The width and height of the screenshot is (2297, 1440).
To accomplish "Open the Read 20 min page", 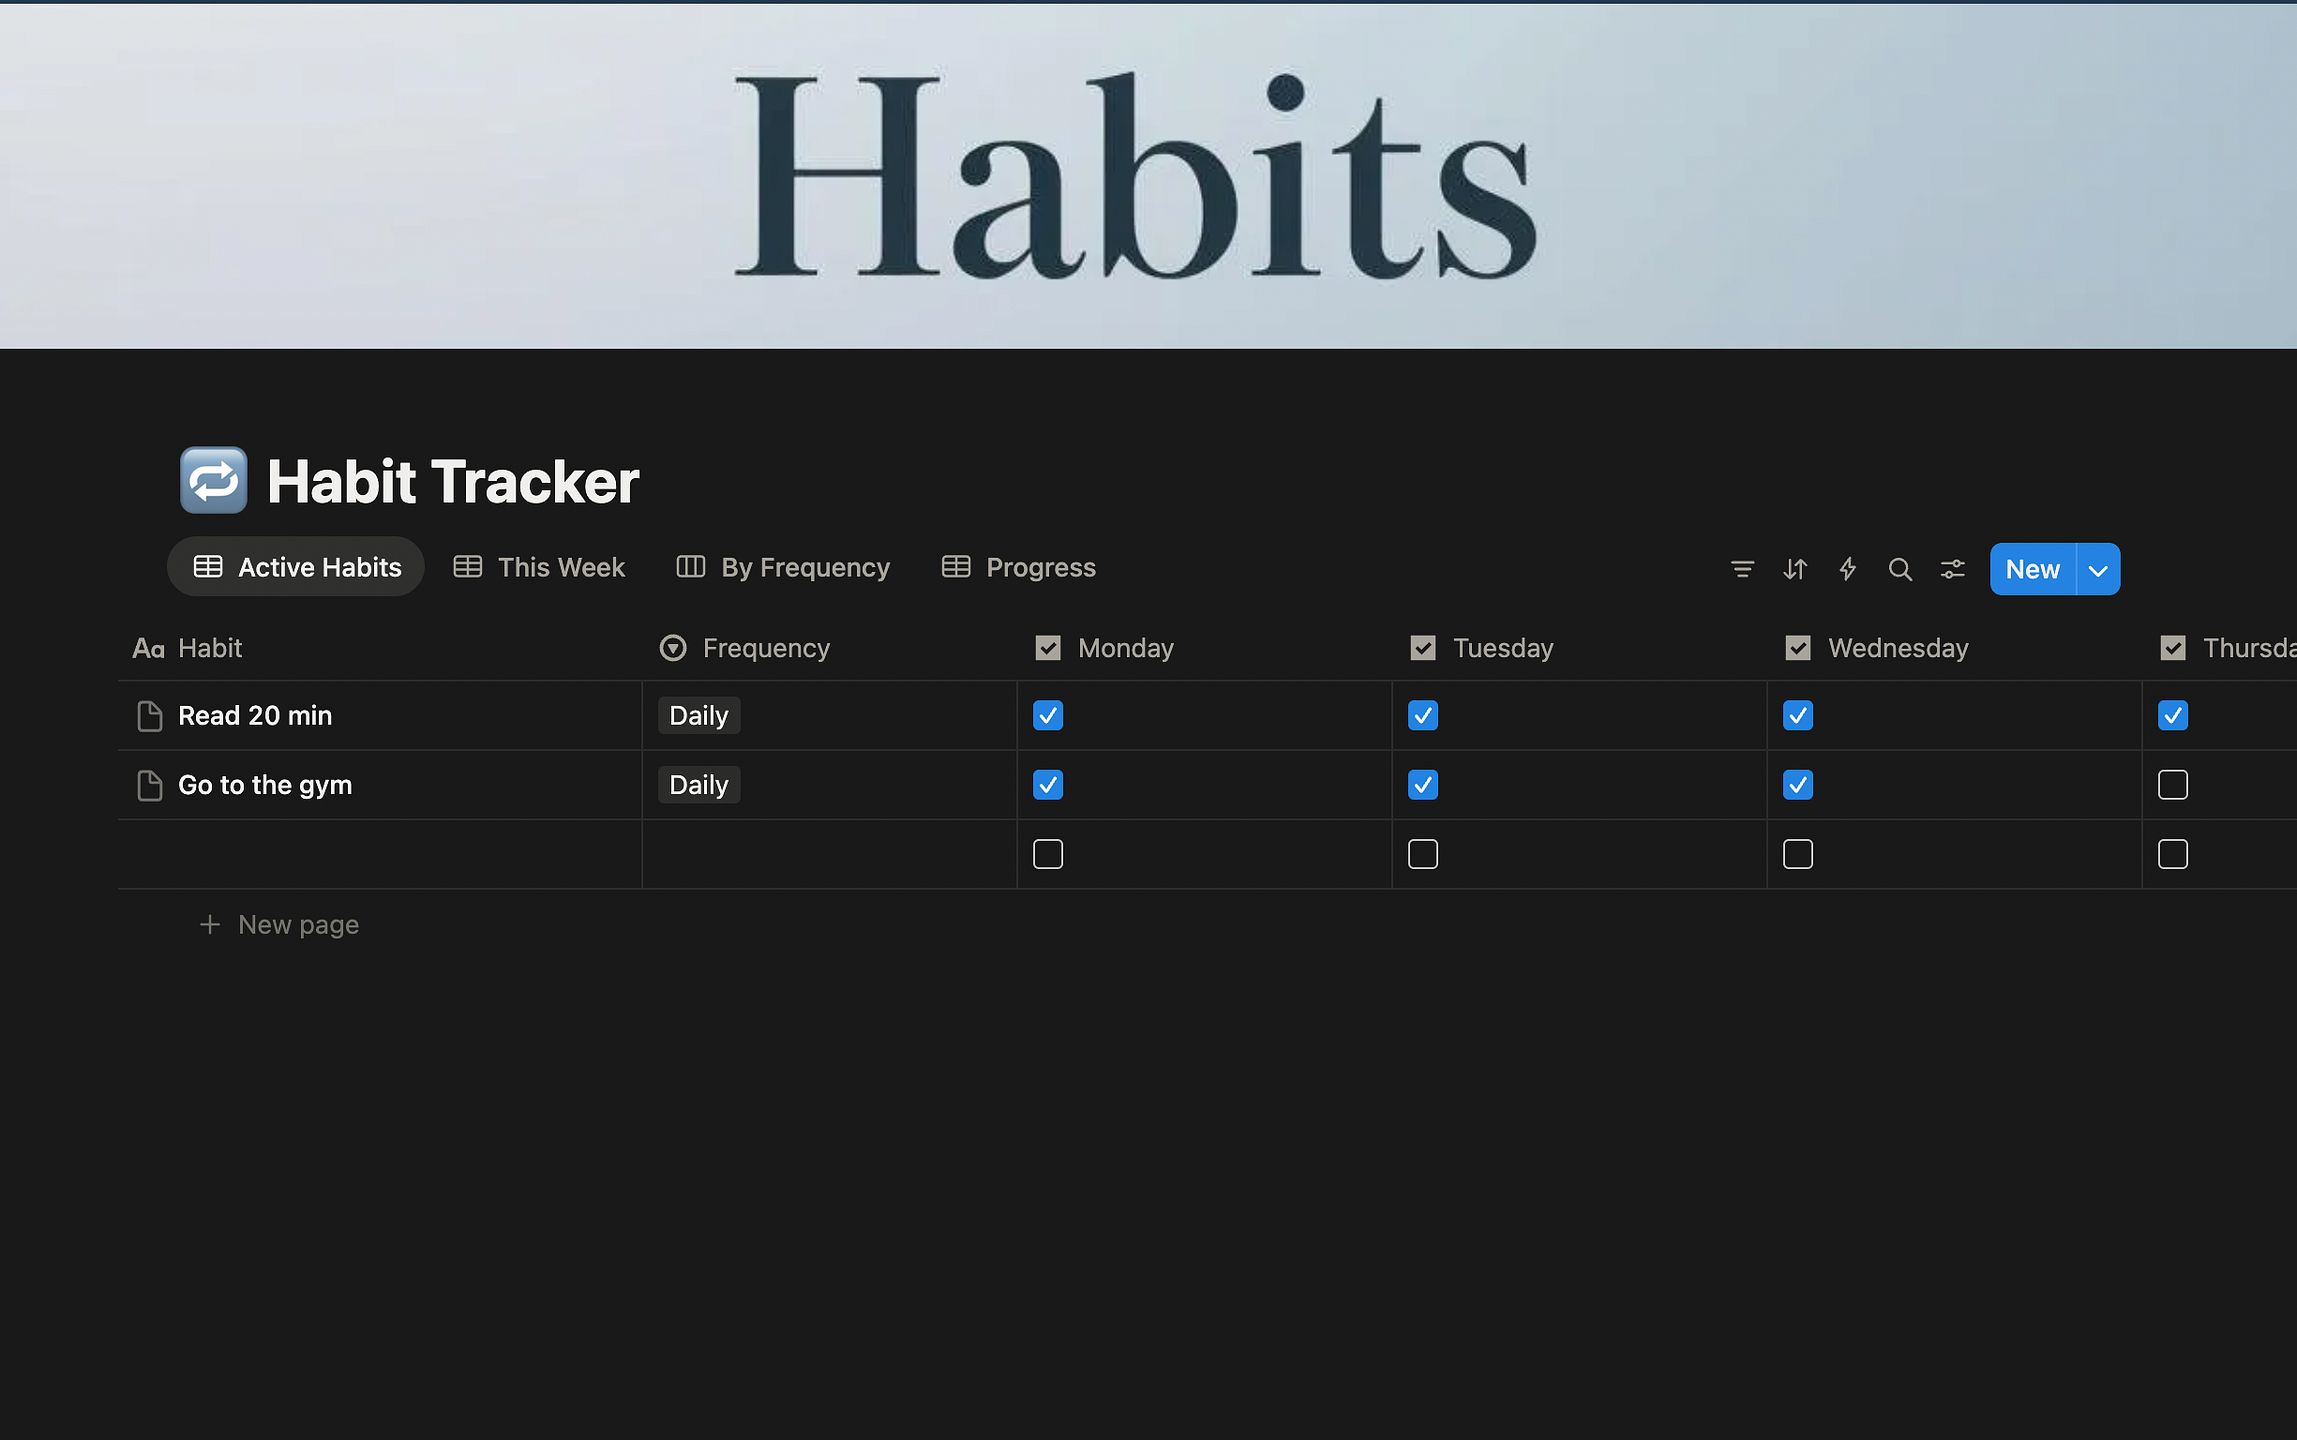I will tap(255, 716).
